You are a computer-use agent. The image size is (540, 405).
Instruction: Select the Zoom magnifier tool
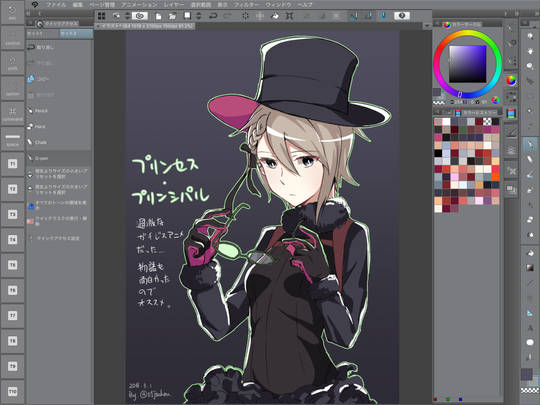click(530, 35)
